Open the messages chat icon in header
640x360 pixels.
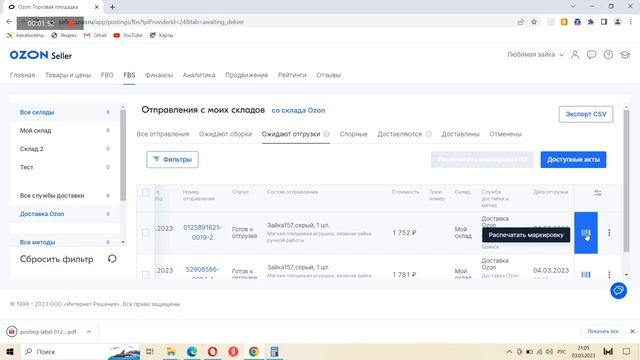tap(591, 55)
